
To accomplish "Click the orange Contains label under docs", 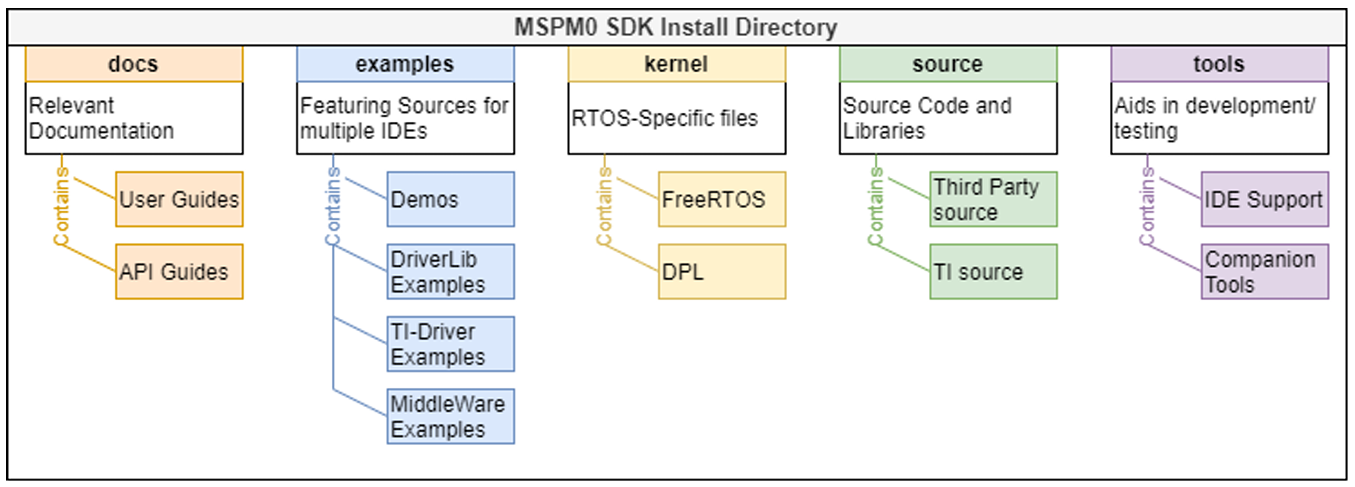I will [62, 206].
